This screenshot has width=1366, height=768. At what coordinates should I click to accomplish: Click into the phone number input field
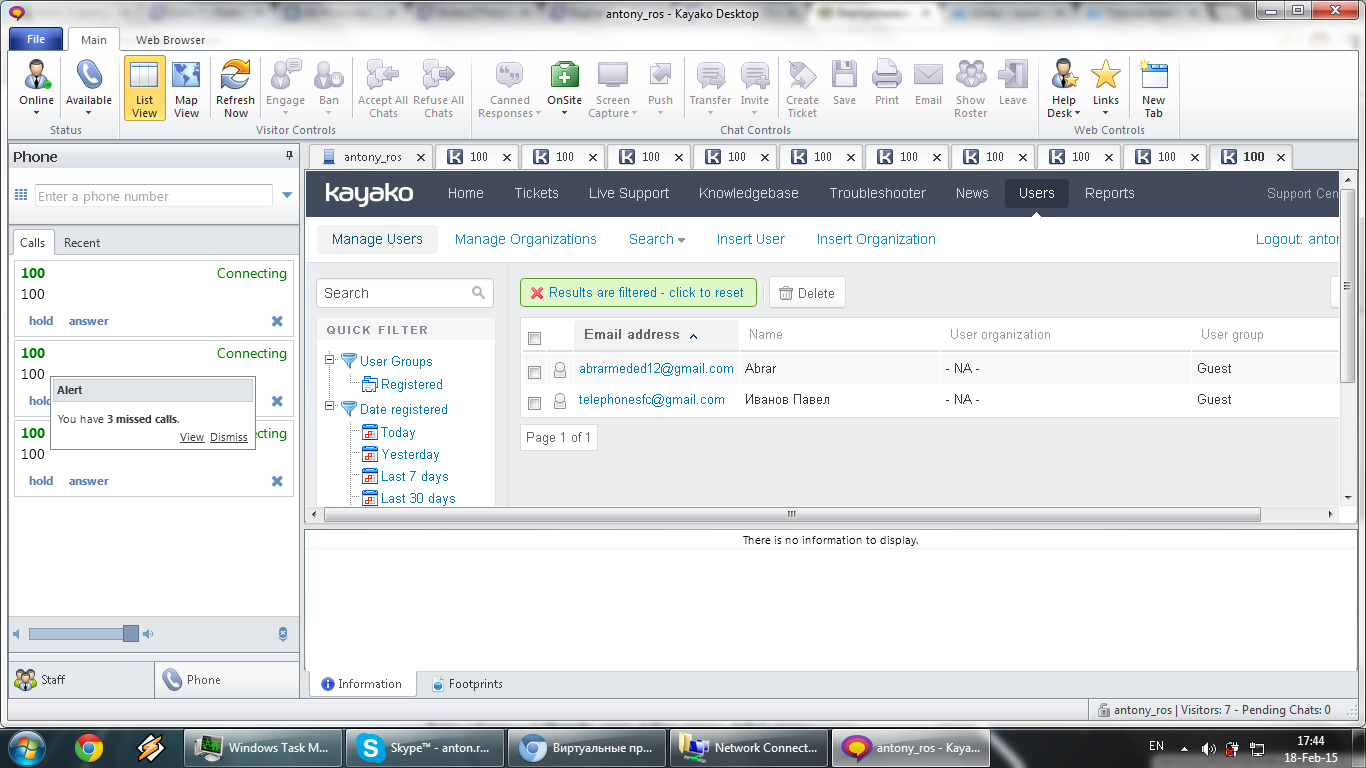tap(154, 196)
